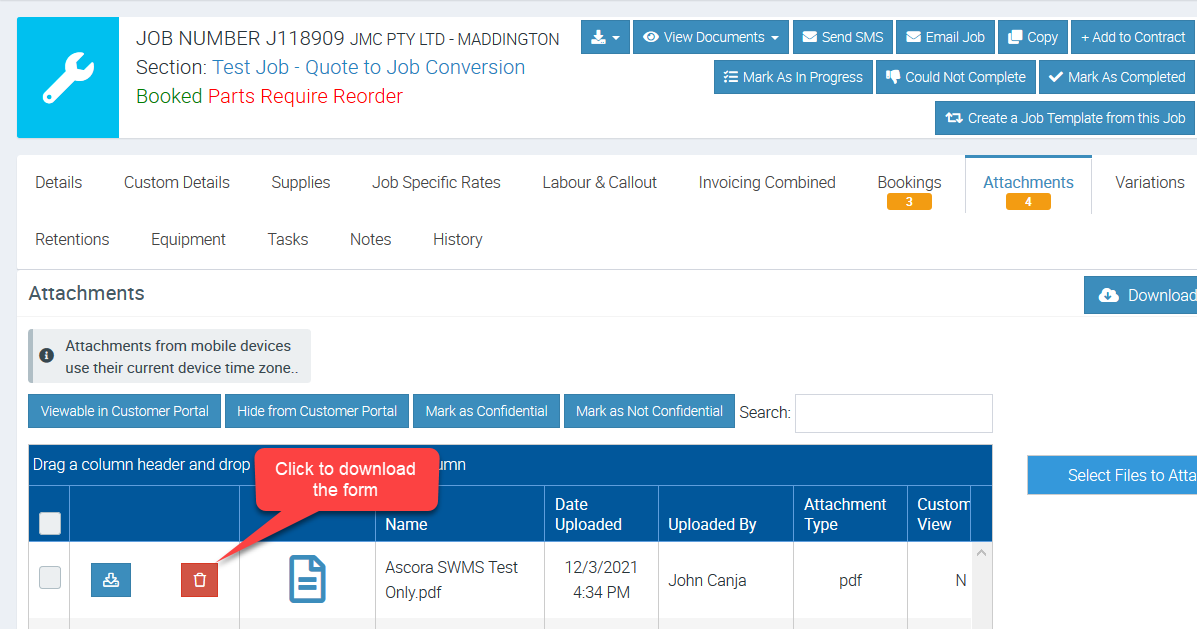Click the Send SMS envelope button
1197x629 pixels.
click(x=842, y=37)
